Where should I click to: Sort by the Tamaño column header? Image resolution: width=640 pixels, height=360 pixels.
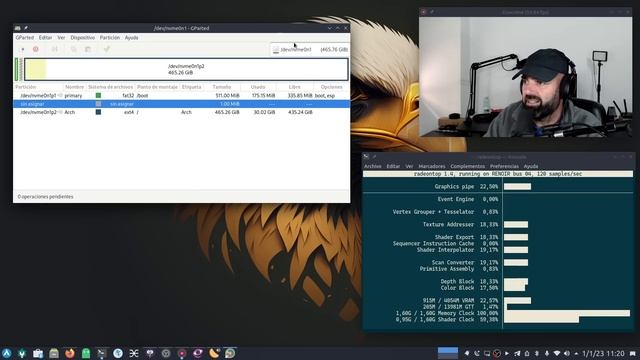coord(222,87)
